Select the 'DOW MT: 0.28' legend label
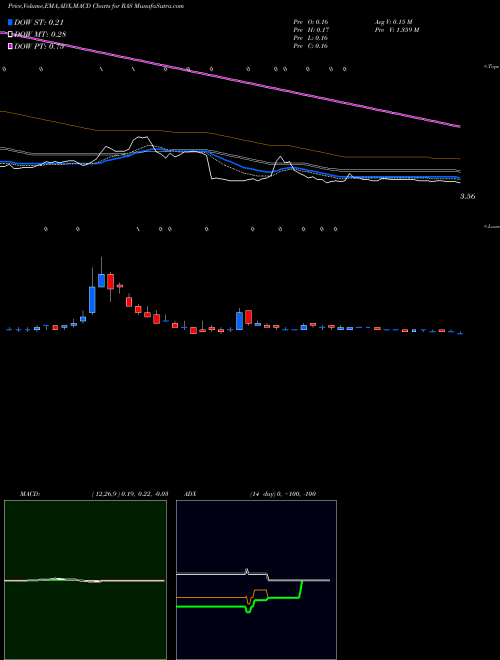This screenshot has width=500, height=660. click(40, 35)
